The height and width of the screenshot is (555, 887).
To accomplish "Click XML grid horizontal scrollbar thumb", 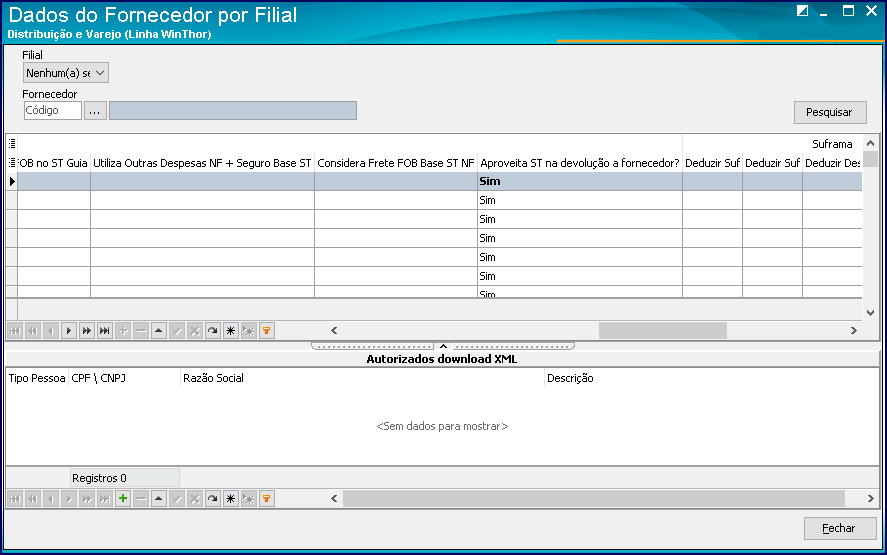I will [594, 498].
